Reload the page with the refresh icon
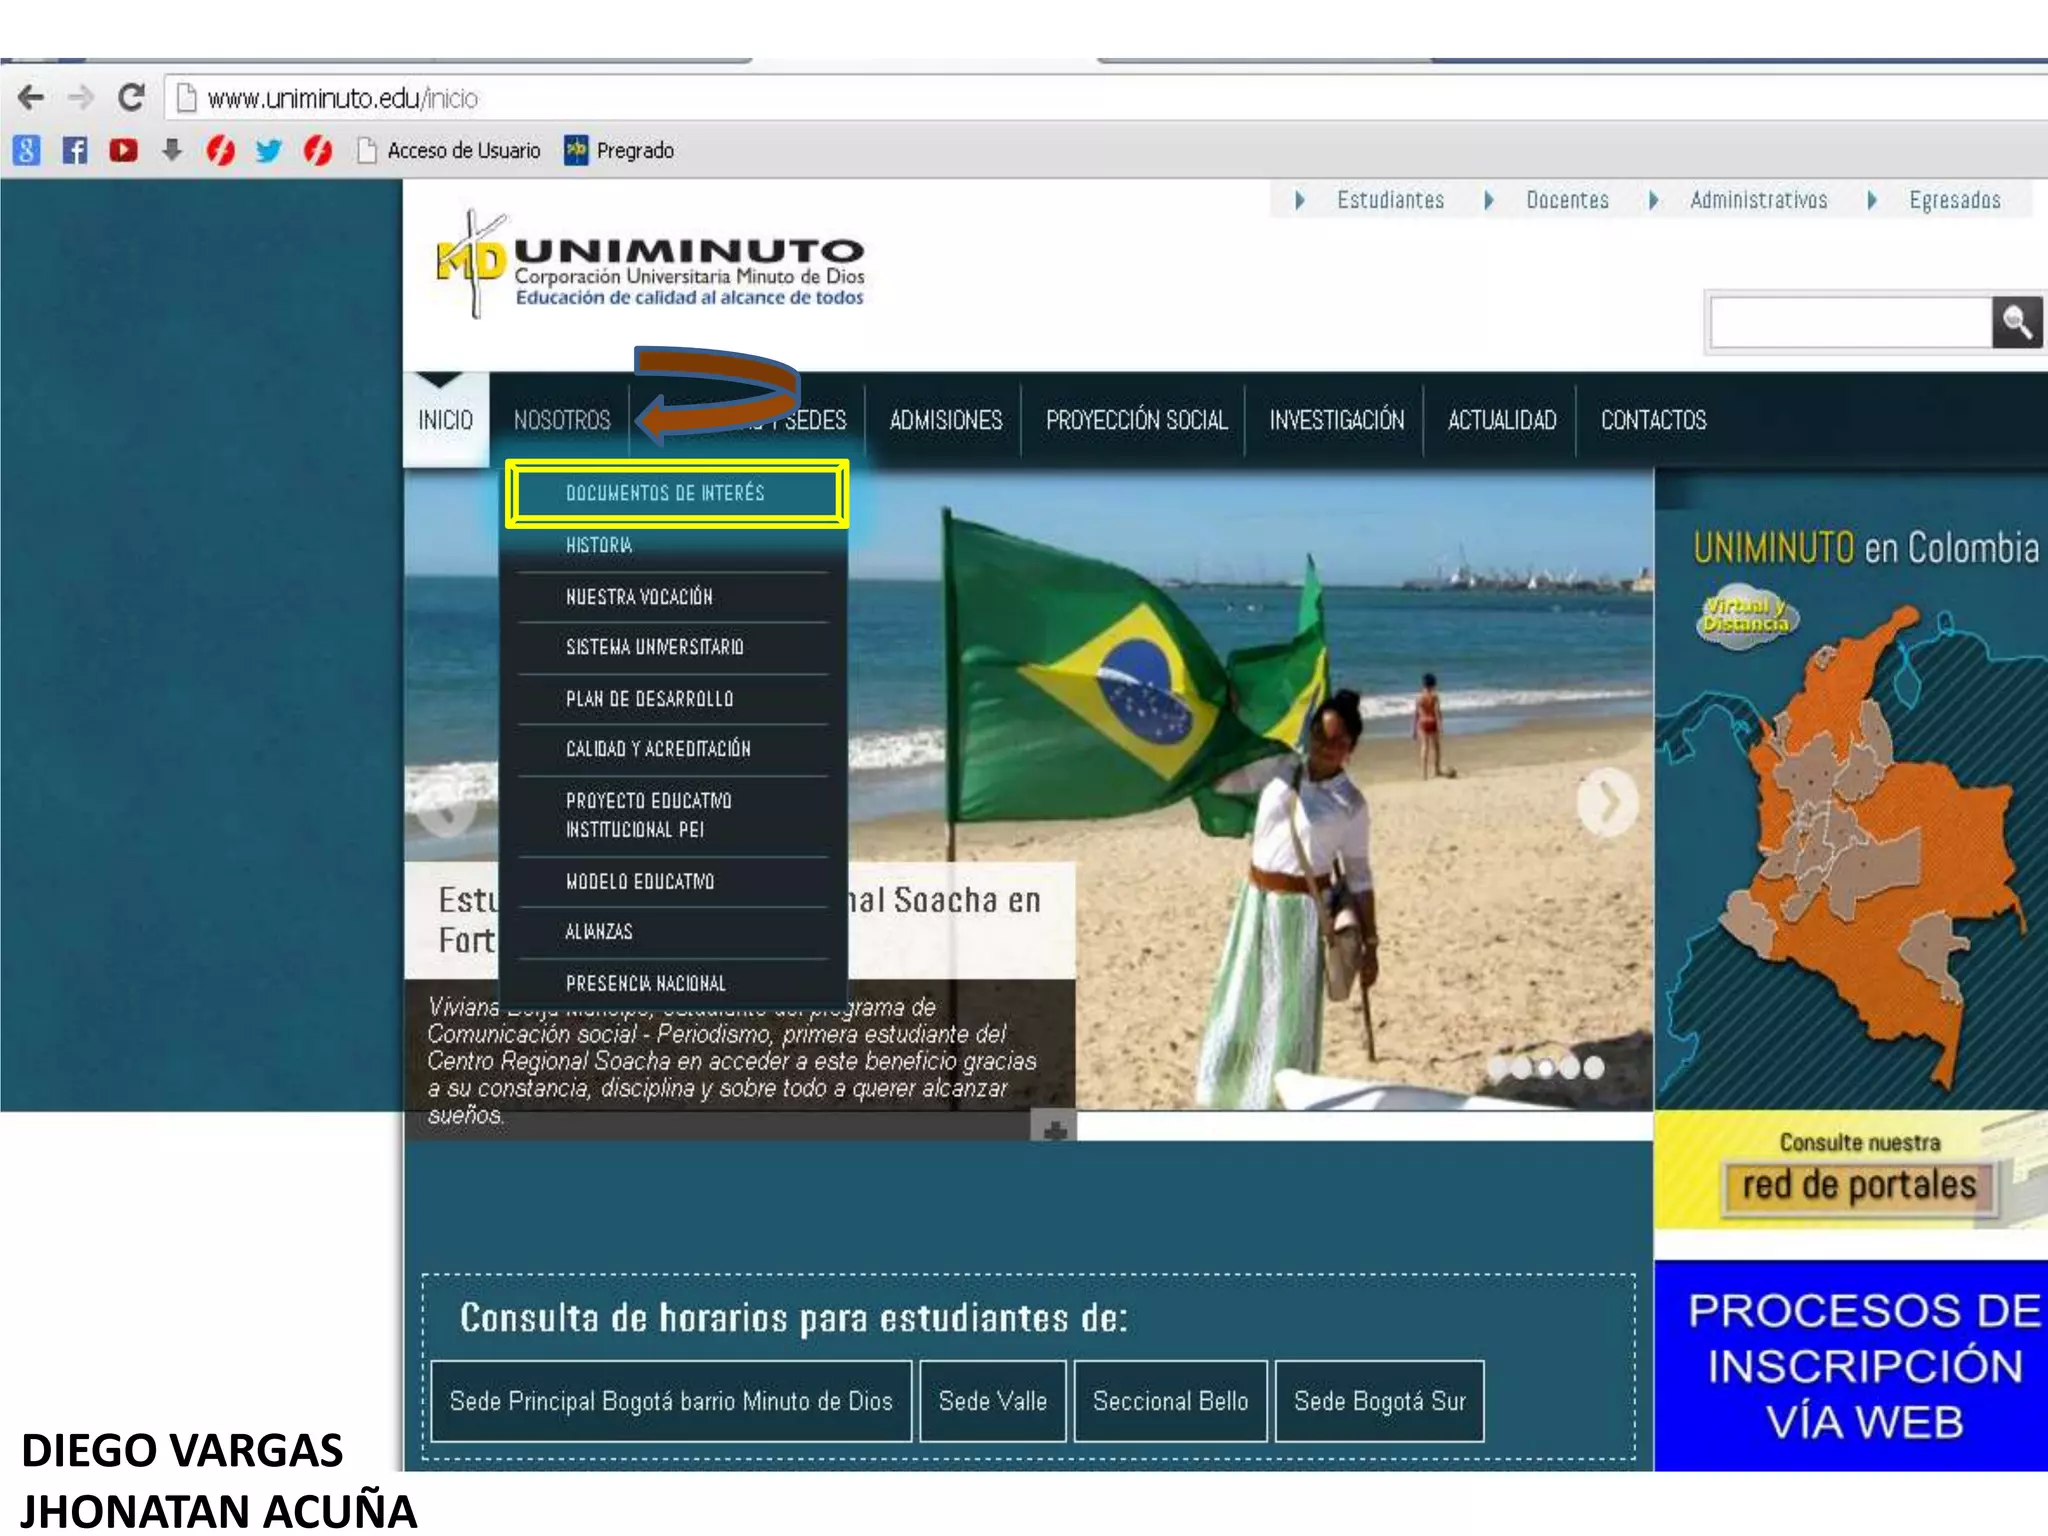2048x1536 pixels. point(131,98)
